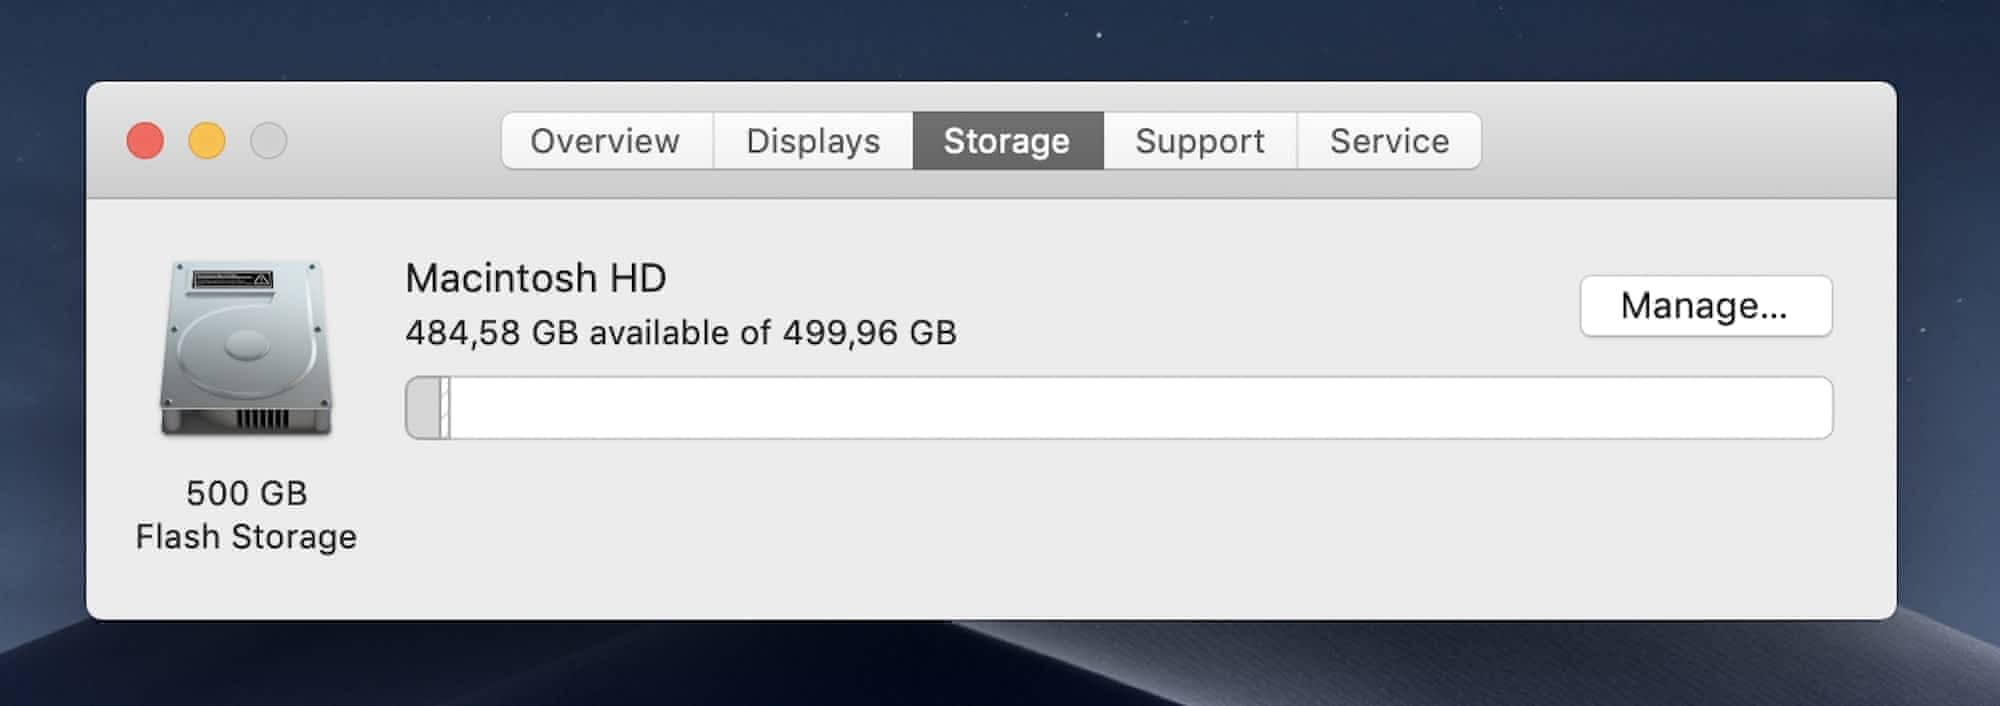Switch to the Overview tab
The width and height of the screenshot is (2000, 706).
click(x=606, y=141)
